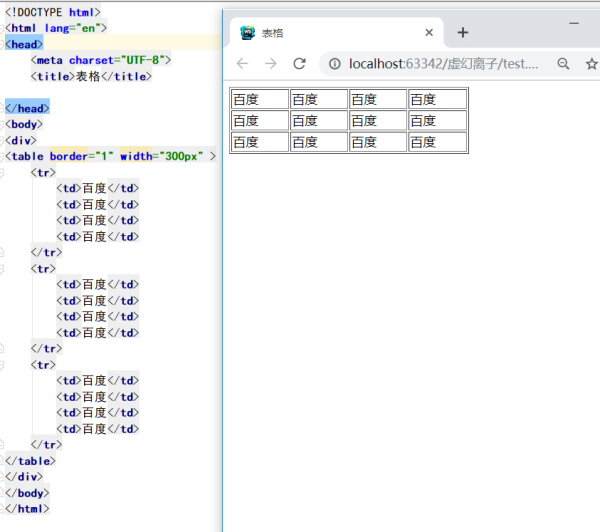Click the zoom magnifier icon in address bar

tap(563, 64)
